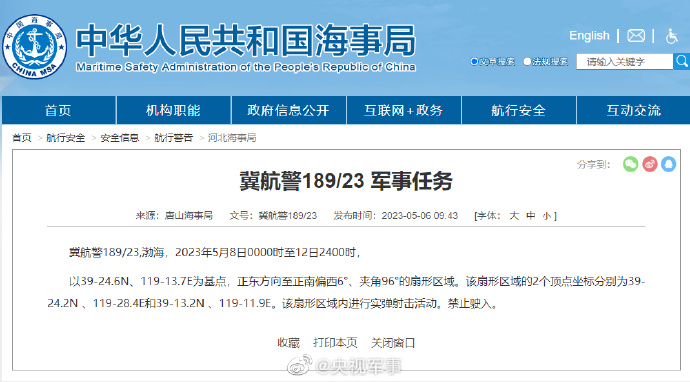Go to 航行安全 in the breadcrumb

[66, 138]
